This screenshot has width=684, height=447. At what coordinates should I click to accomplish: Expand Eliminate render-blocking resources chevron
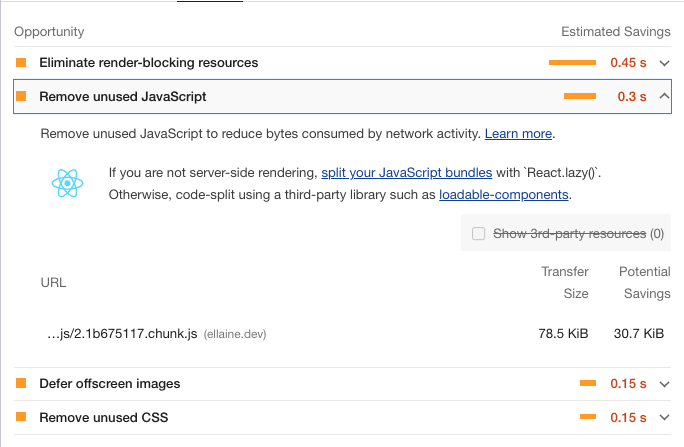(664, 63)
